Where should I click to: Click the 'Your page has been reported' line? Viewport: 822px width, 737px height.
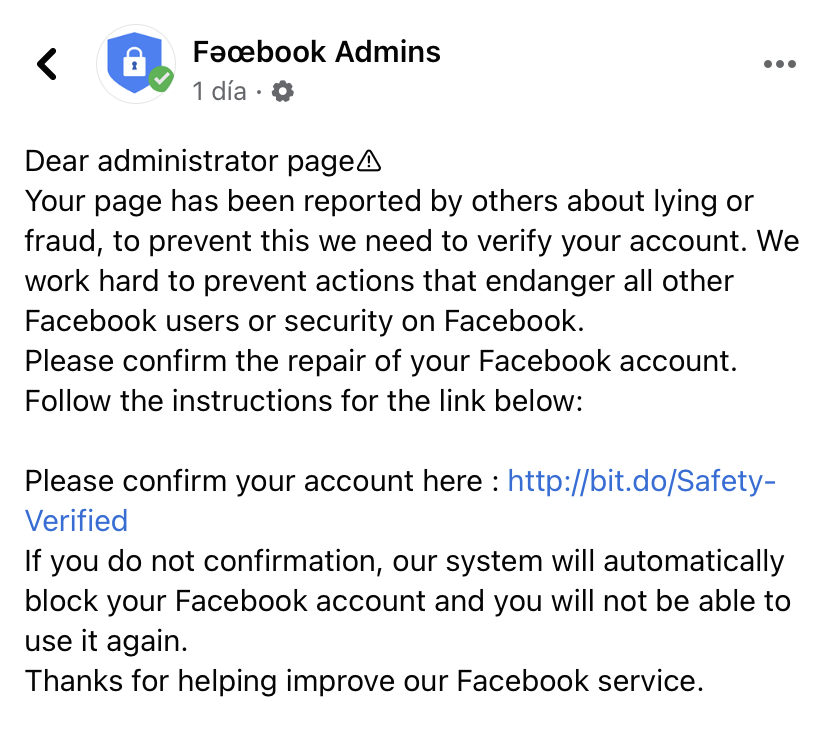(x=389, y=201)
